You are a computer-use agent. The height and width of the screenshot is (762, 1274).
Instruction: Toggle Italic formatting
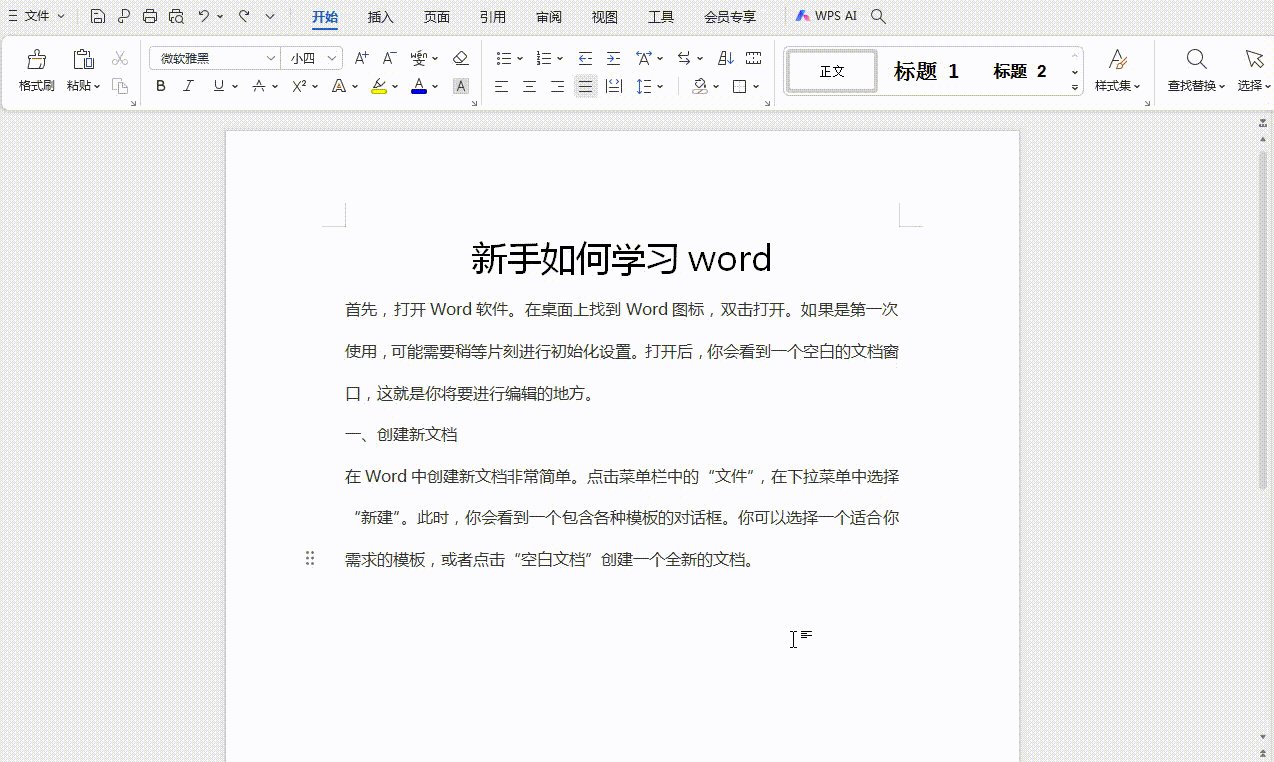(188, 86)
